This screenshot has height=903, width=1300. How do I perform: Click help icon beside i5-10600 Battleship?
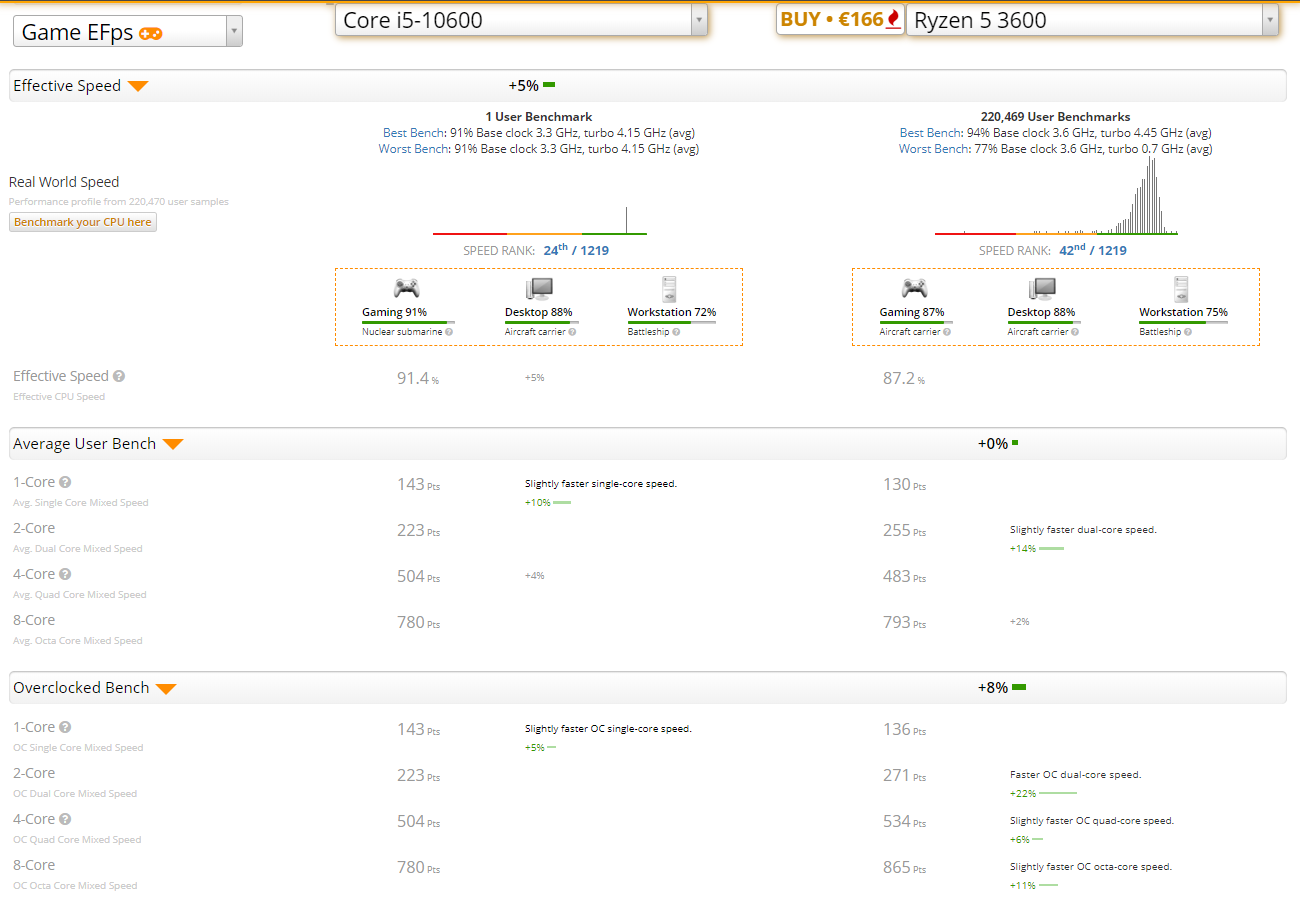[676, 332]
